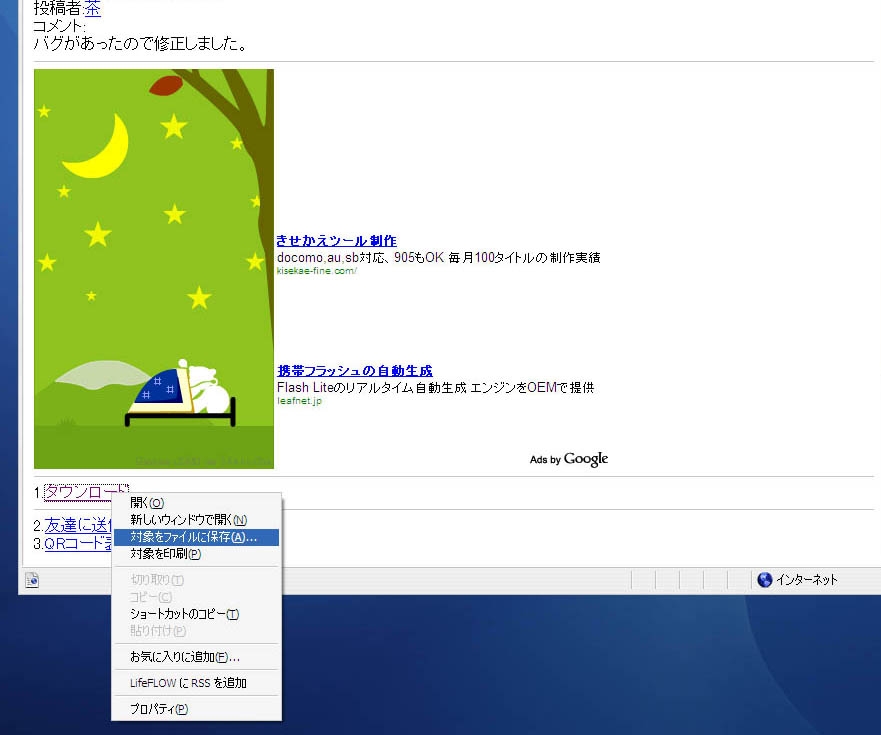Click the page icon in the status bar
881x735 pixels.
[32, 580]
